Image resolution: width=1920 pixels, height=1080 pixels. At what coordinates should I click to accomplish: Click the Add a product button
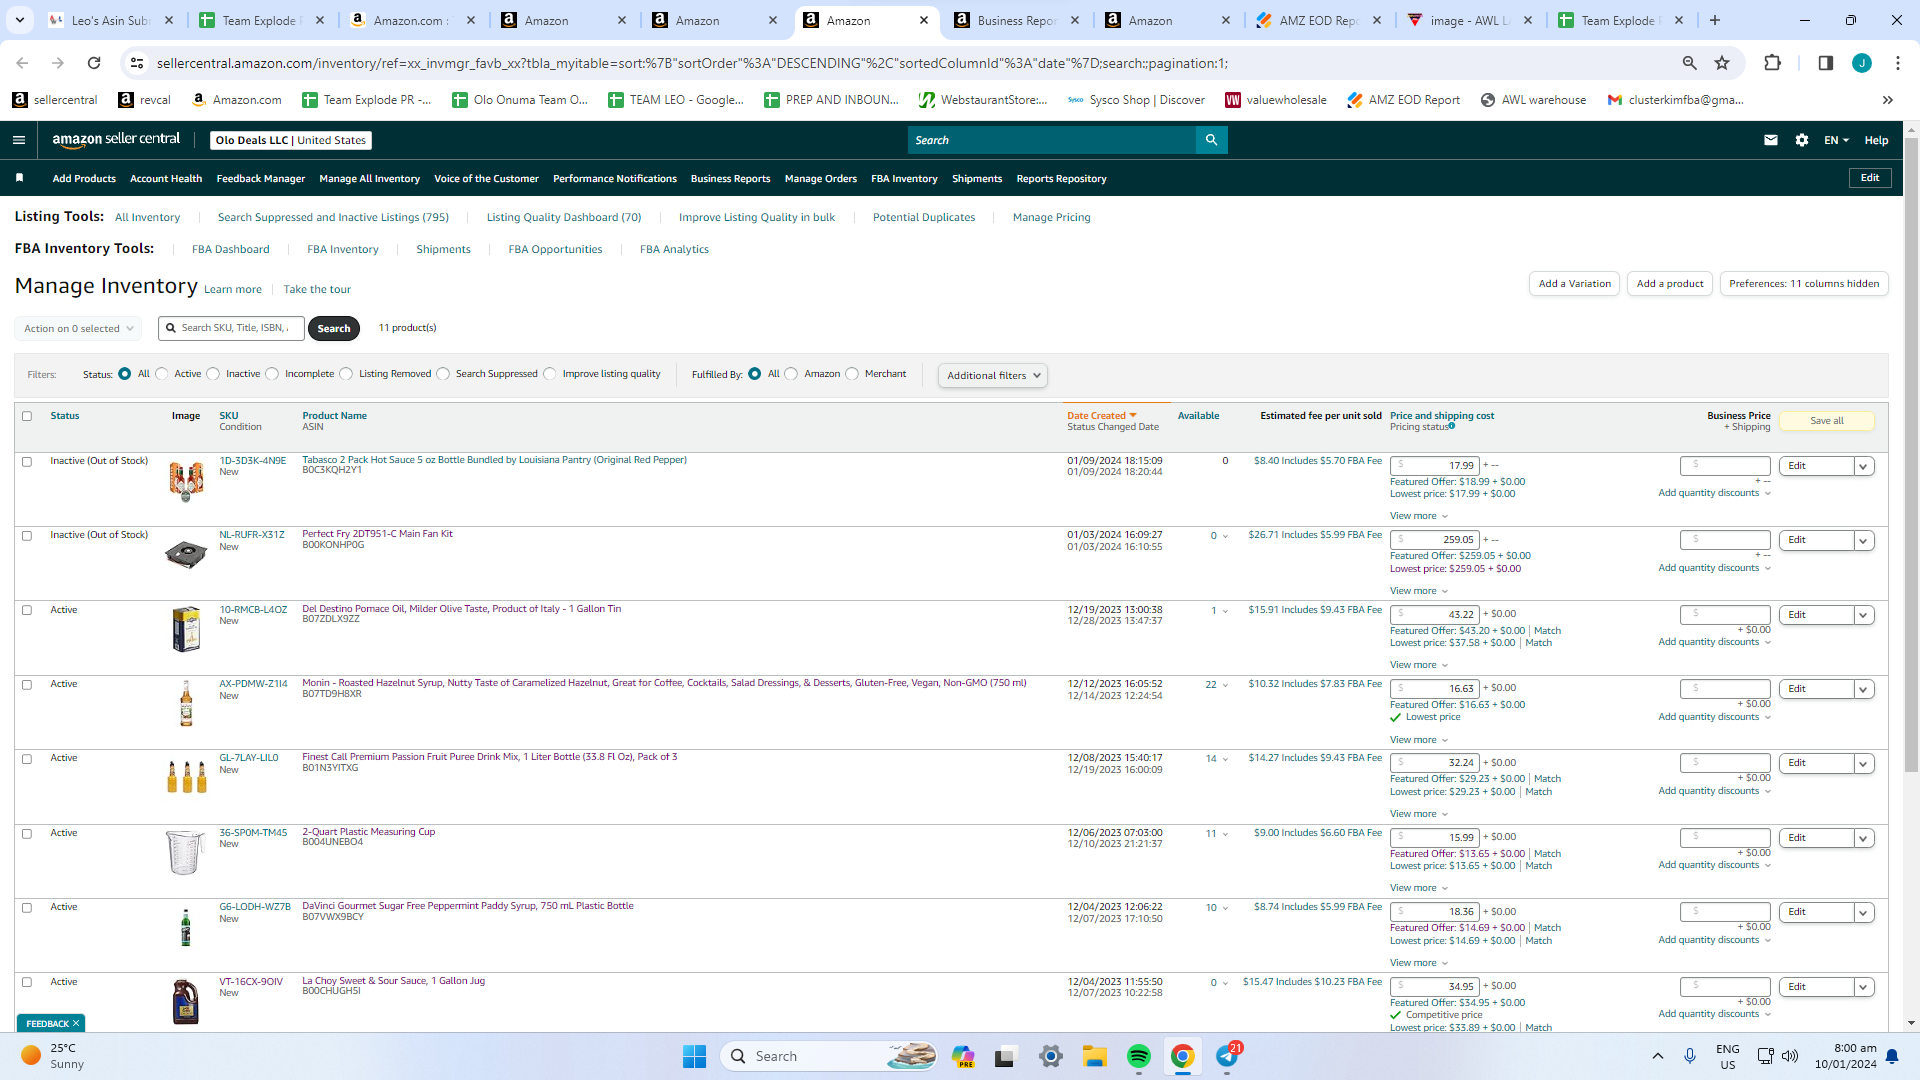1670,284
